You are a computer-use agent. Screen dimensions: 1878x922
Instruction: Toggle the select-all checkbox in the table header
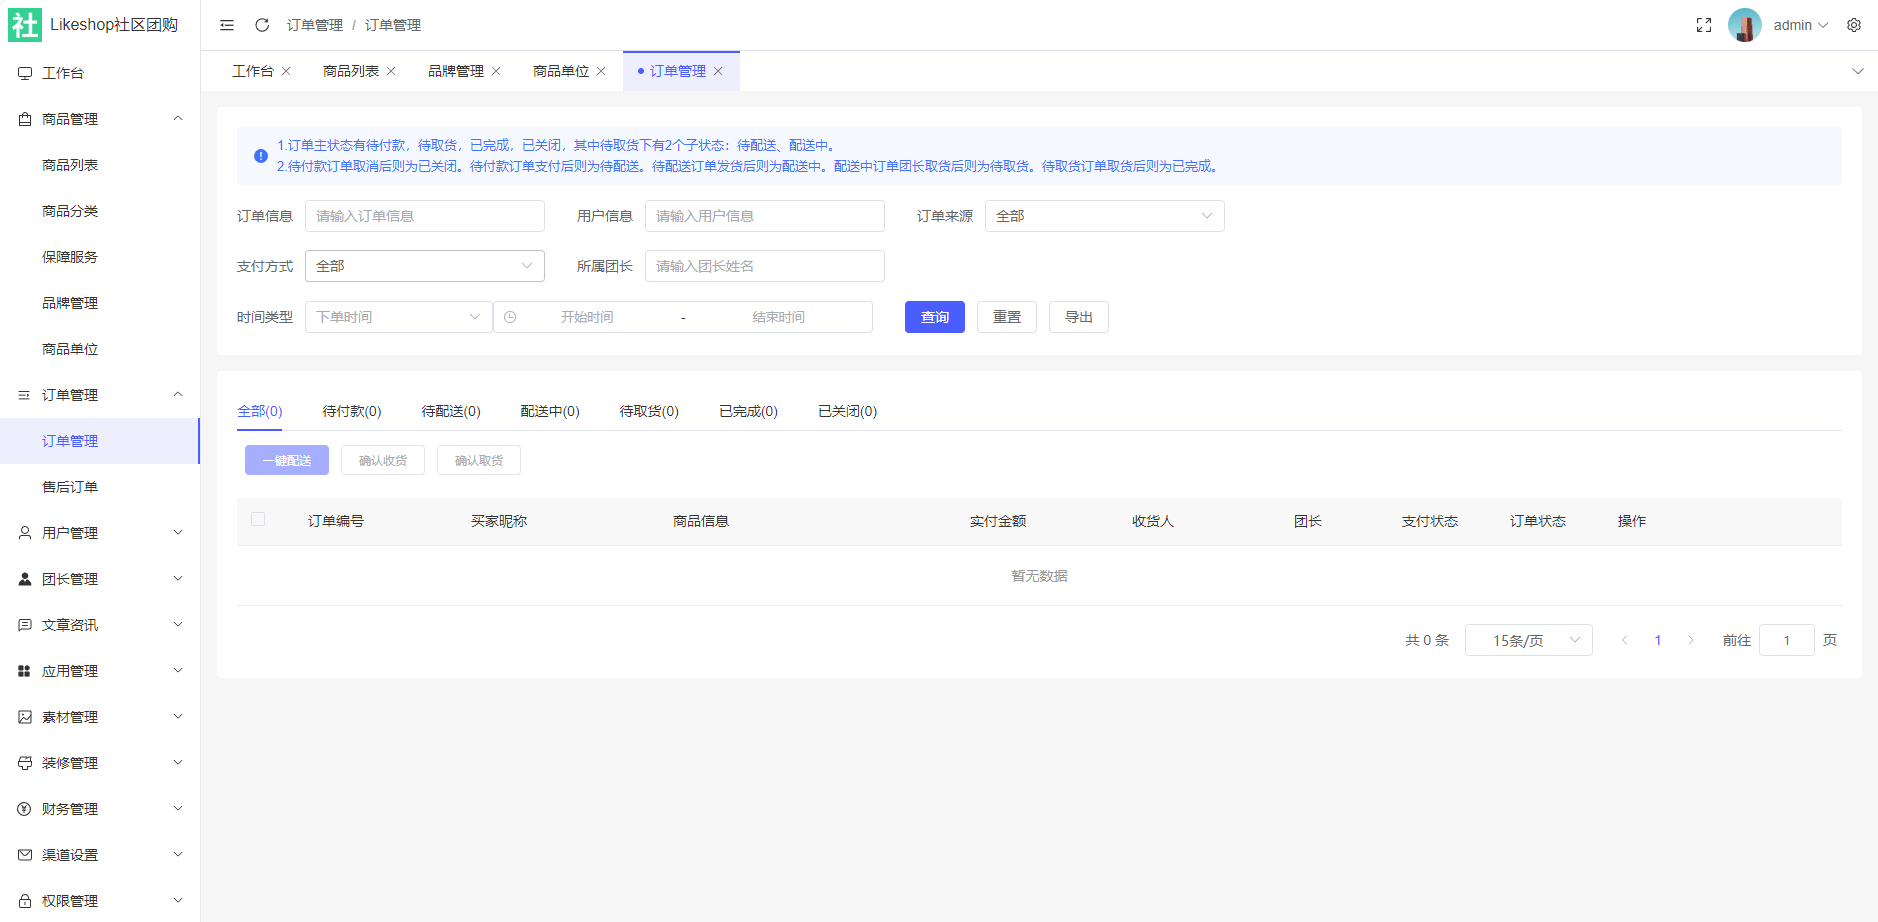coord(258,519)
